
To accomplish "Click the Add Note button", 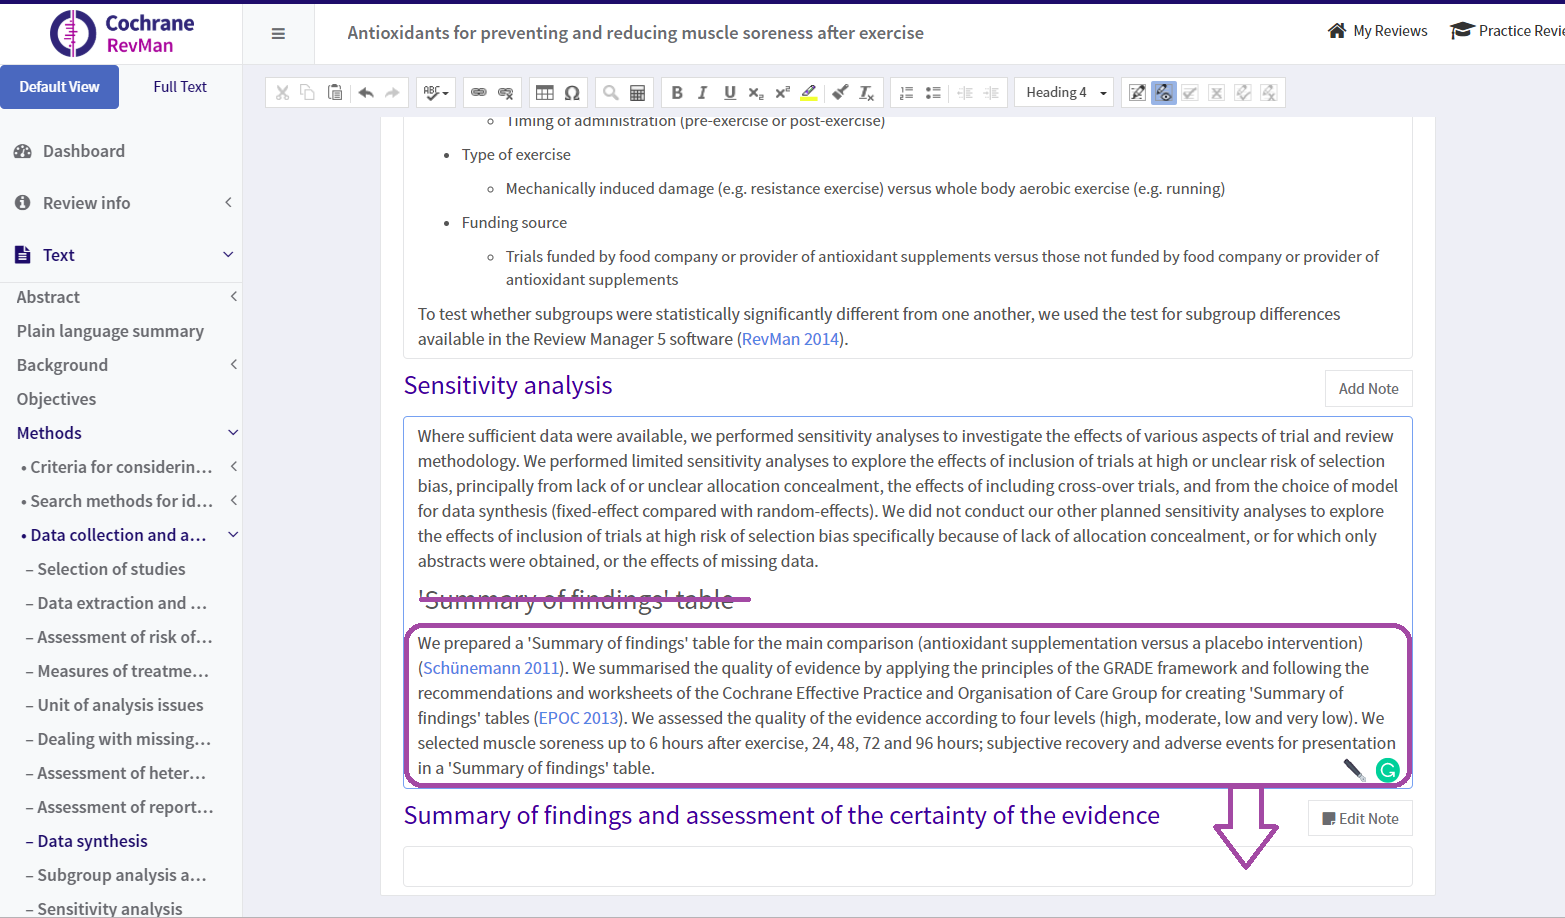I will point(1368,389).
